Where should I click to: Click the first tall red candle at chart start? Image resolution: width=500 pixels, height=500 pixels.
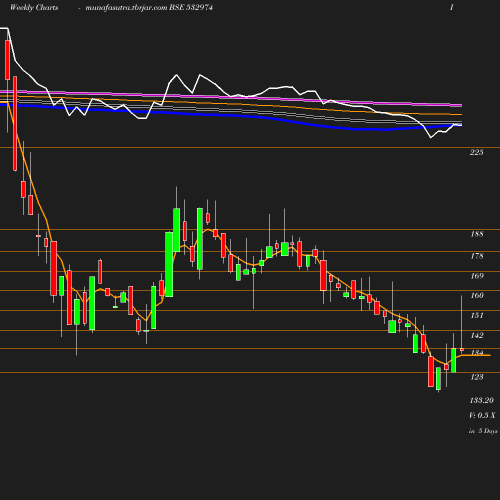click(7, 60)
